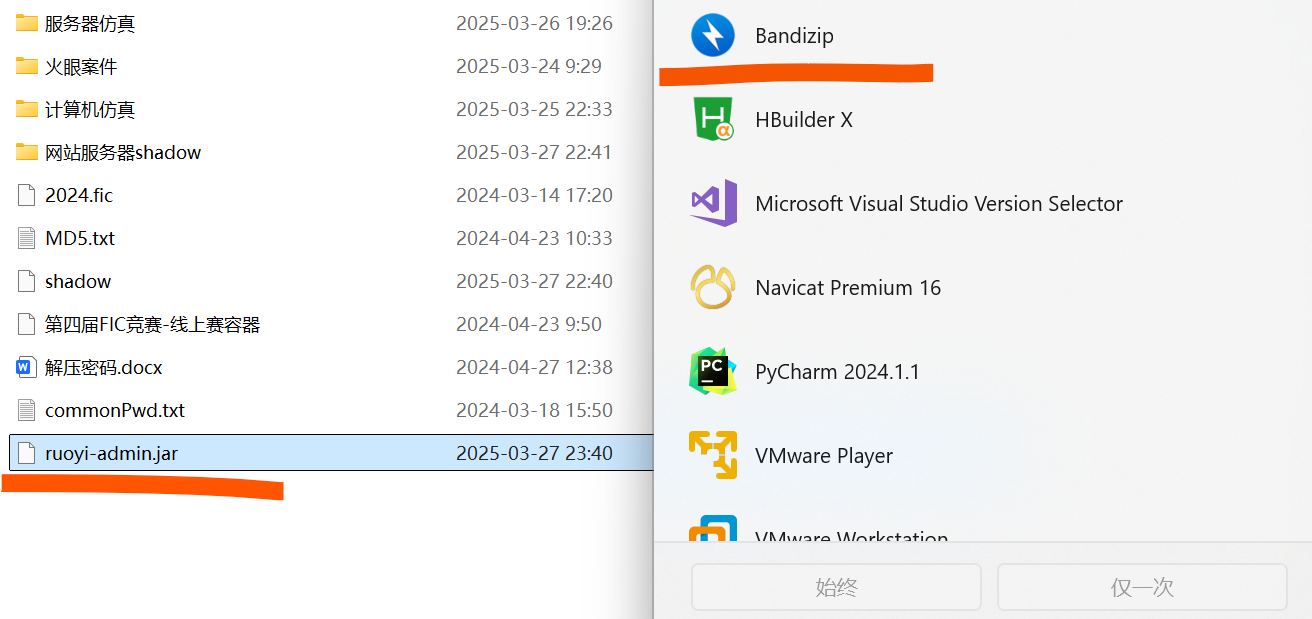Click the 仅一次 (Just once) button
1312x619 pixels.
click(1142, 587)
